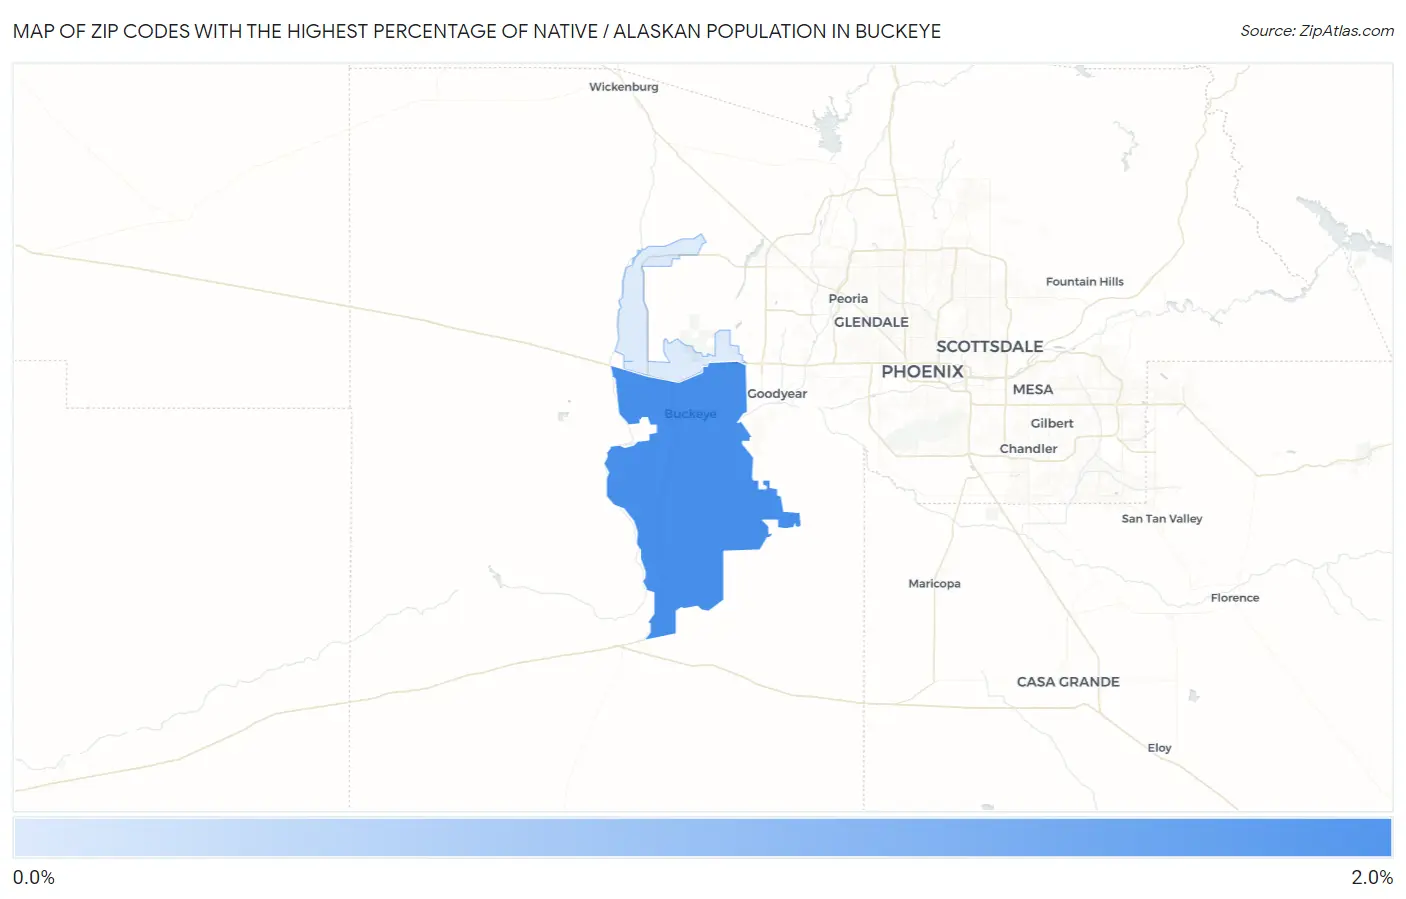Image resolution: width=1406 pixels, height=899 pixels.
Task: Click the Eloy map label
Action: [x=1159, y=748]
